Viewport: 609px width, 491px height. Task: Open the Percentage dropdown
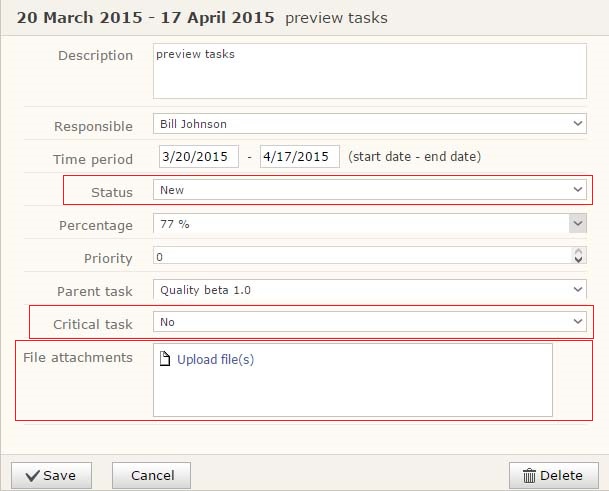360,224
